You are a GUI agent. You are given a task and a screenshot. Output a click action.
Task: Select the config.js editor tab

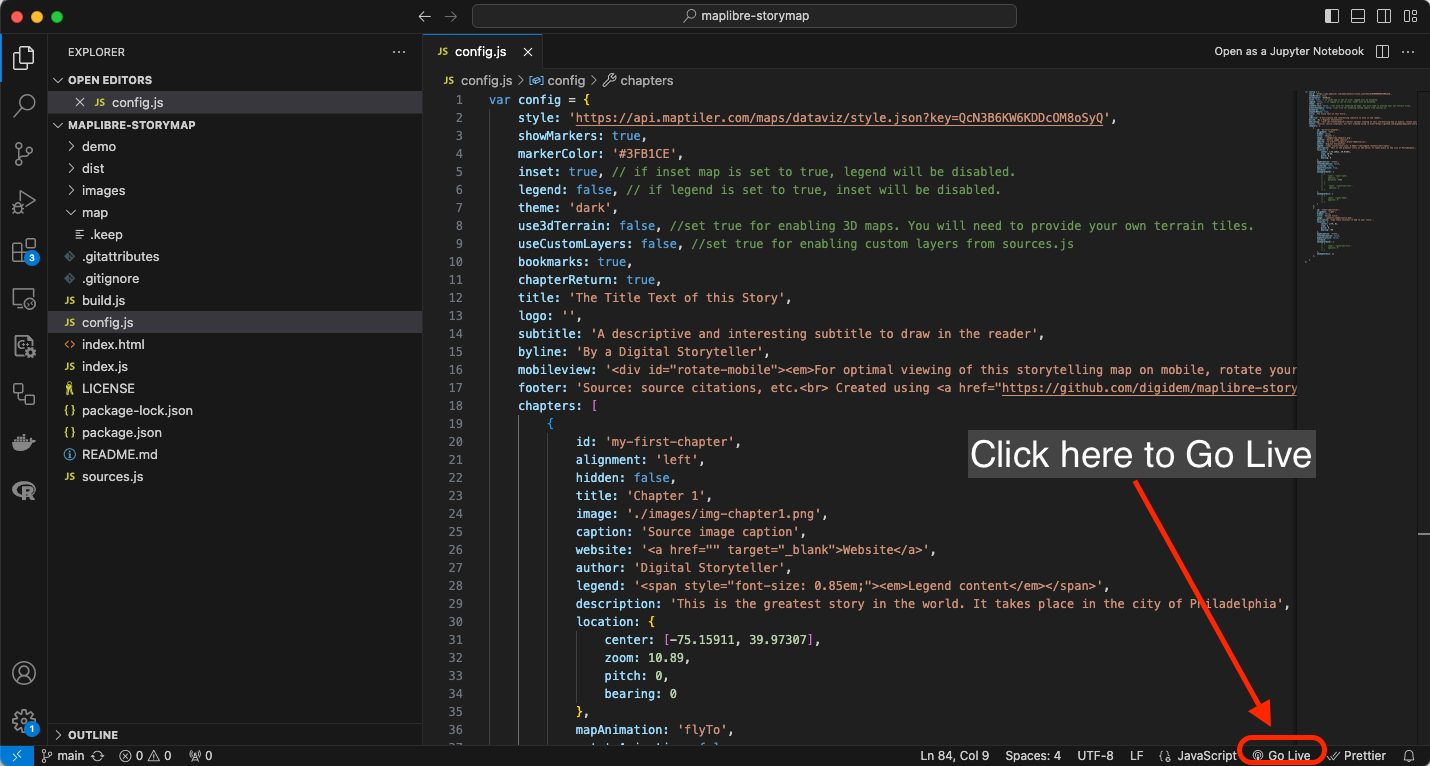coord(480,52)
